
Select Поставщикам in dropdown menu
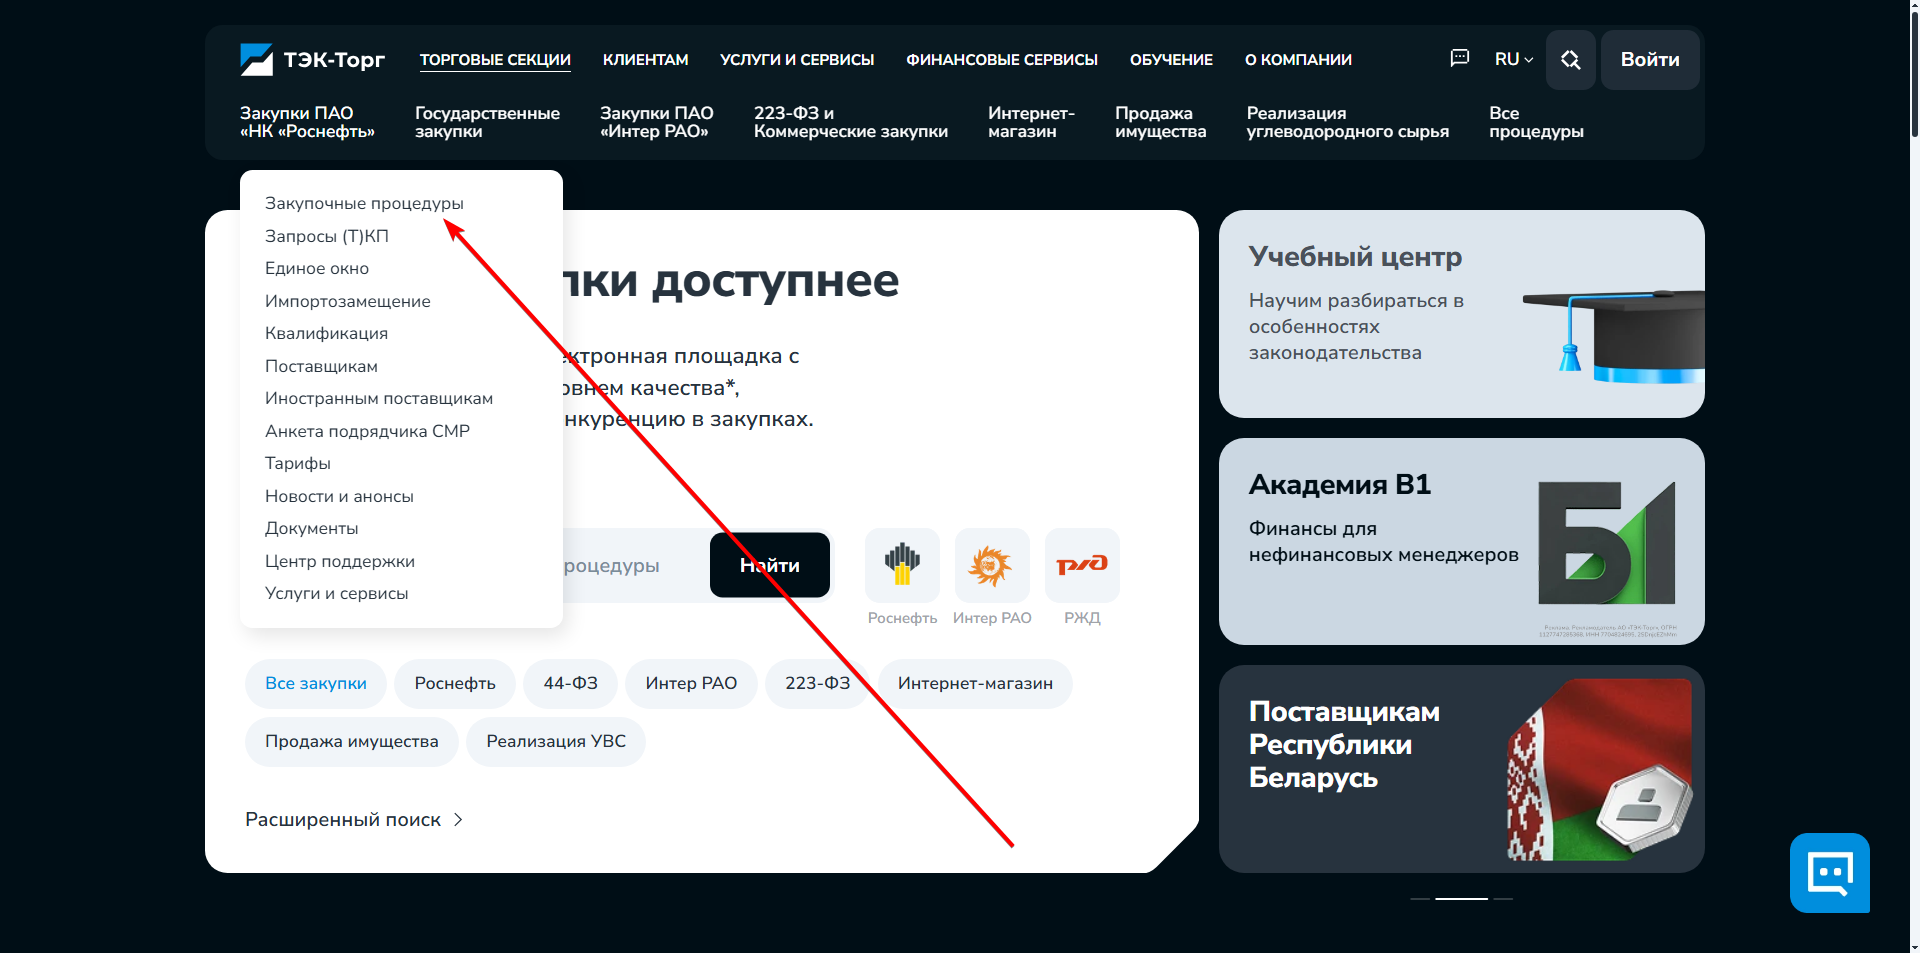pos(321,366)
